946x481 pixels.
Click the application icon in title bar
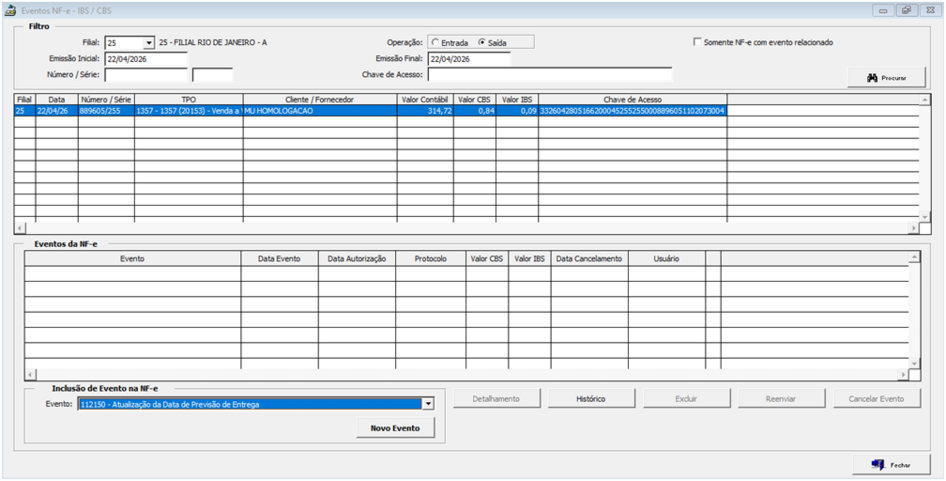click(11, 10)
